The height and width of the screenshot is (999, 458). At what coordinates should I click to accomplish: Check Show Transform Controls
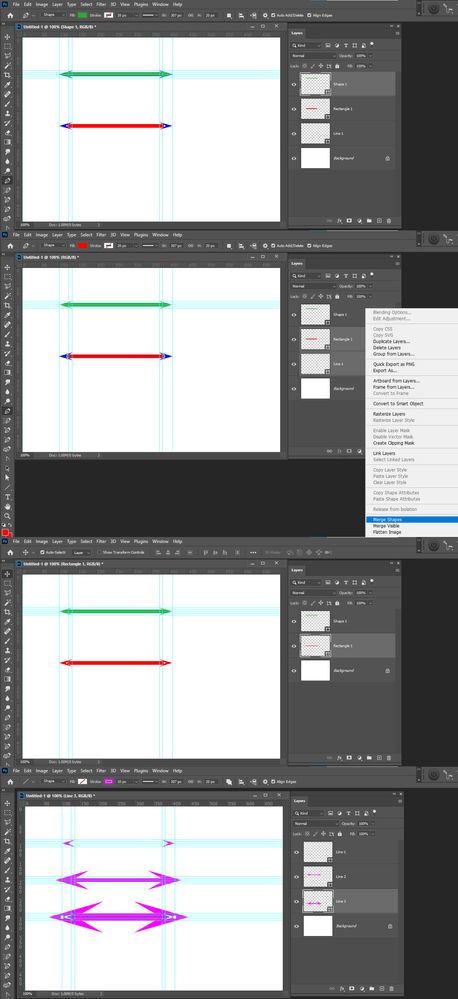coord(99,552)
